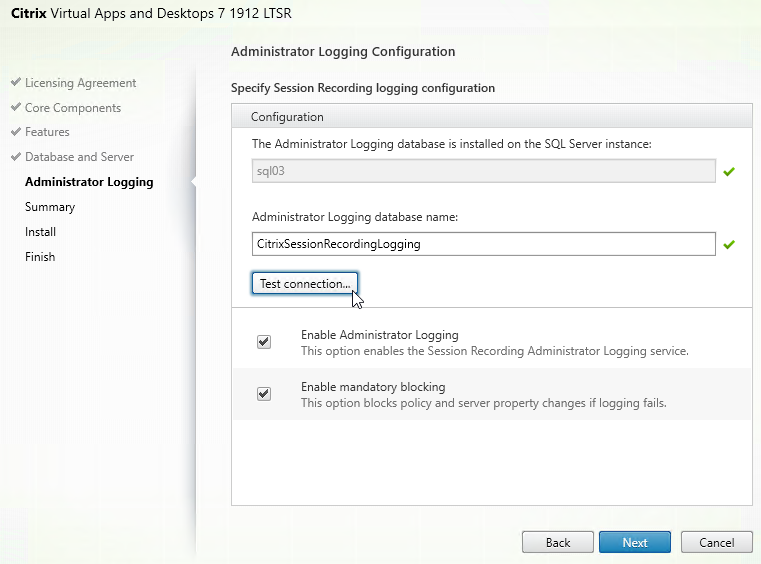Select Summary step in sidebar
Screen dimensions: 761x564
point(50,207)
